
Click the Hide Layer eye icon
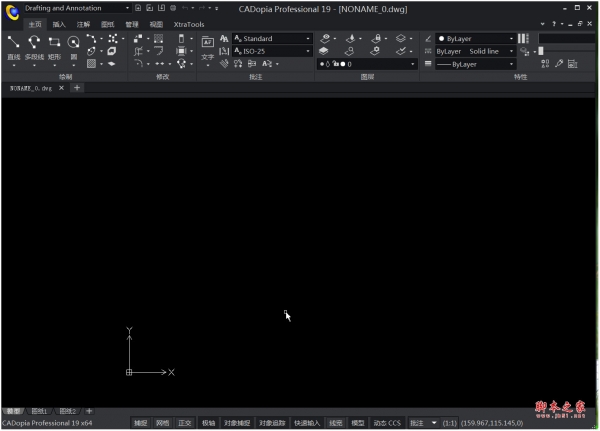(325, 38)
